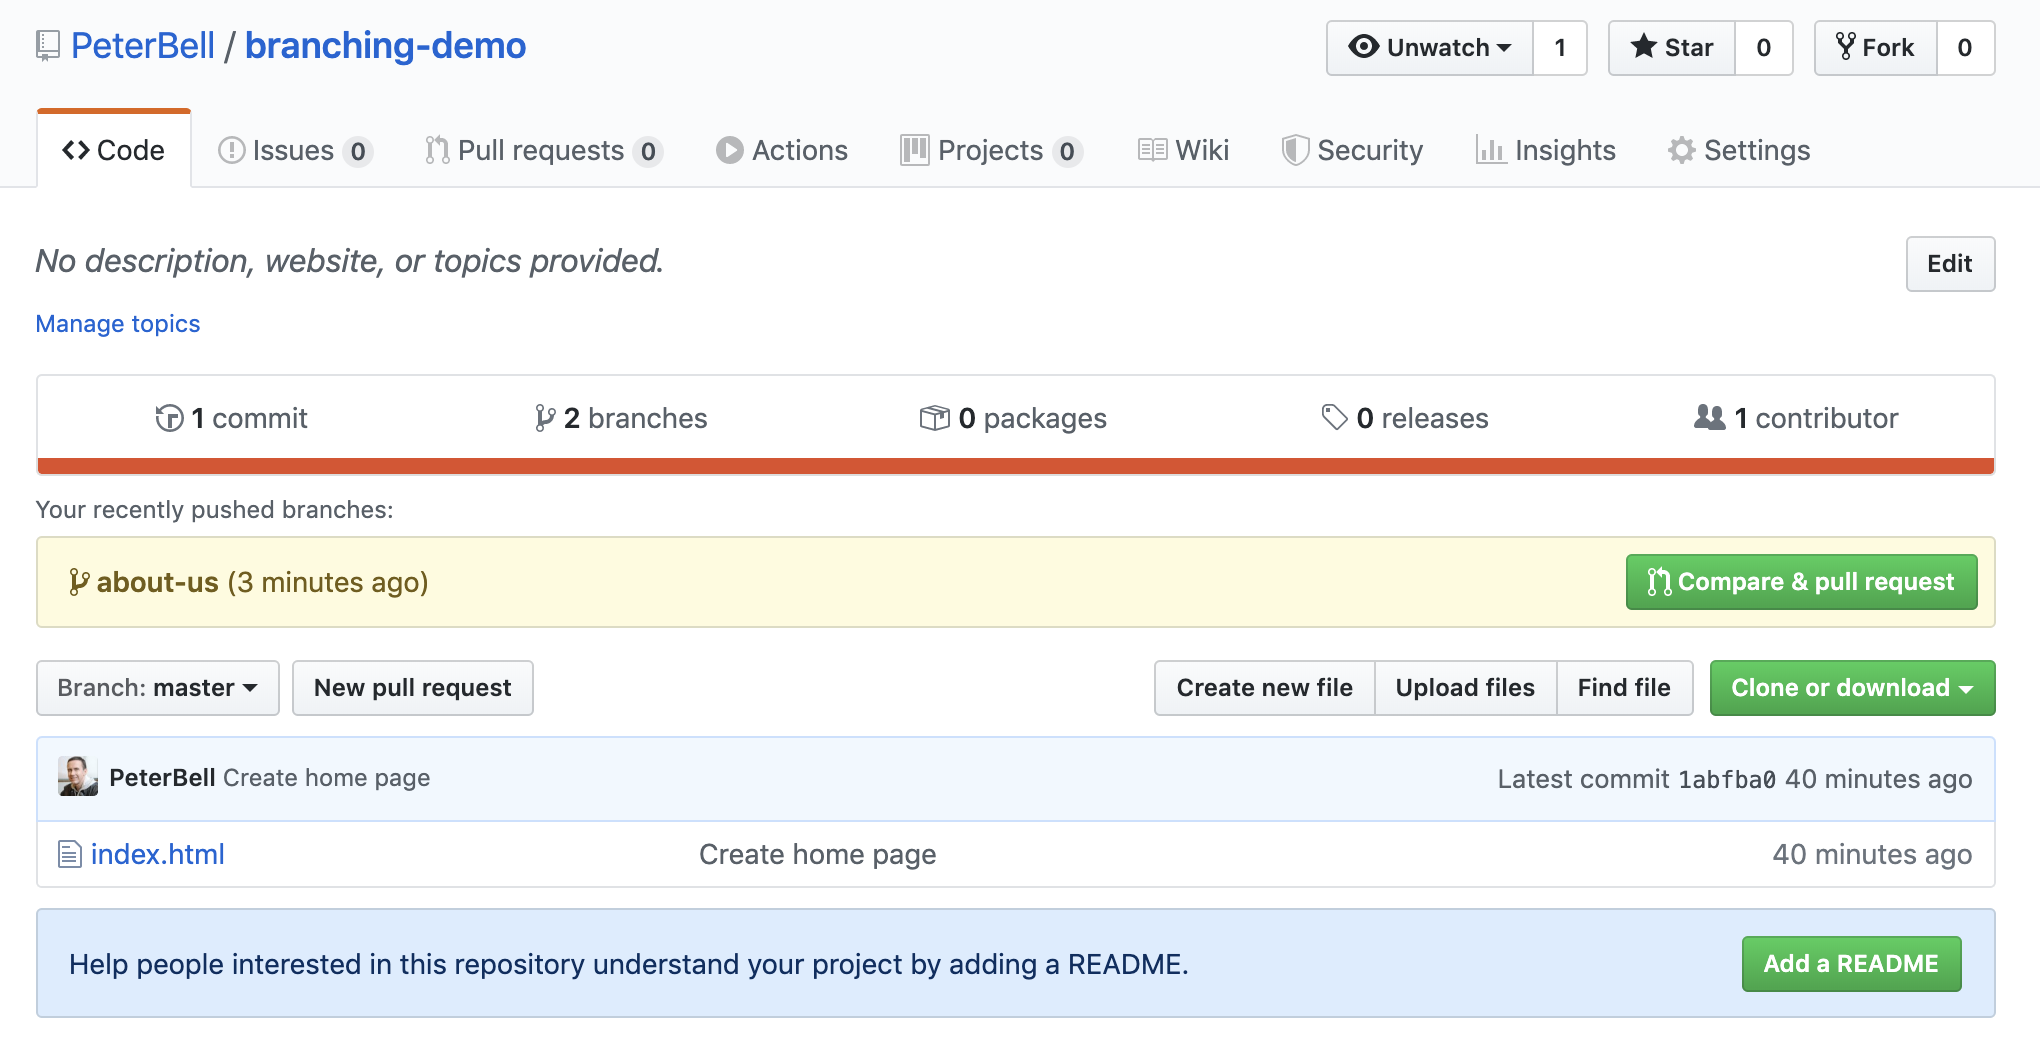Click PeterBell author name in commit row
The width and height of the screenshot is (2040, 1058).
coord(162,778)
